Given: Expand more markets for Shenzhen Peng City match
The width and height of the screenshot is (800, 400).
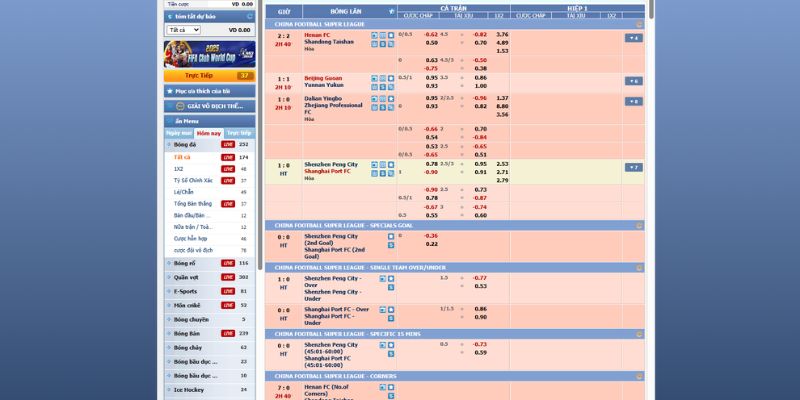Looking at the screenshot, I should [633, 167].
